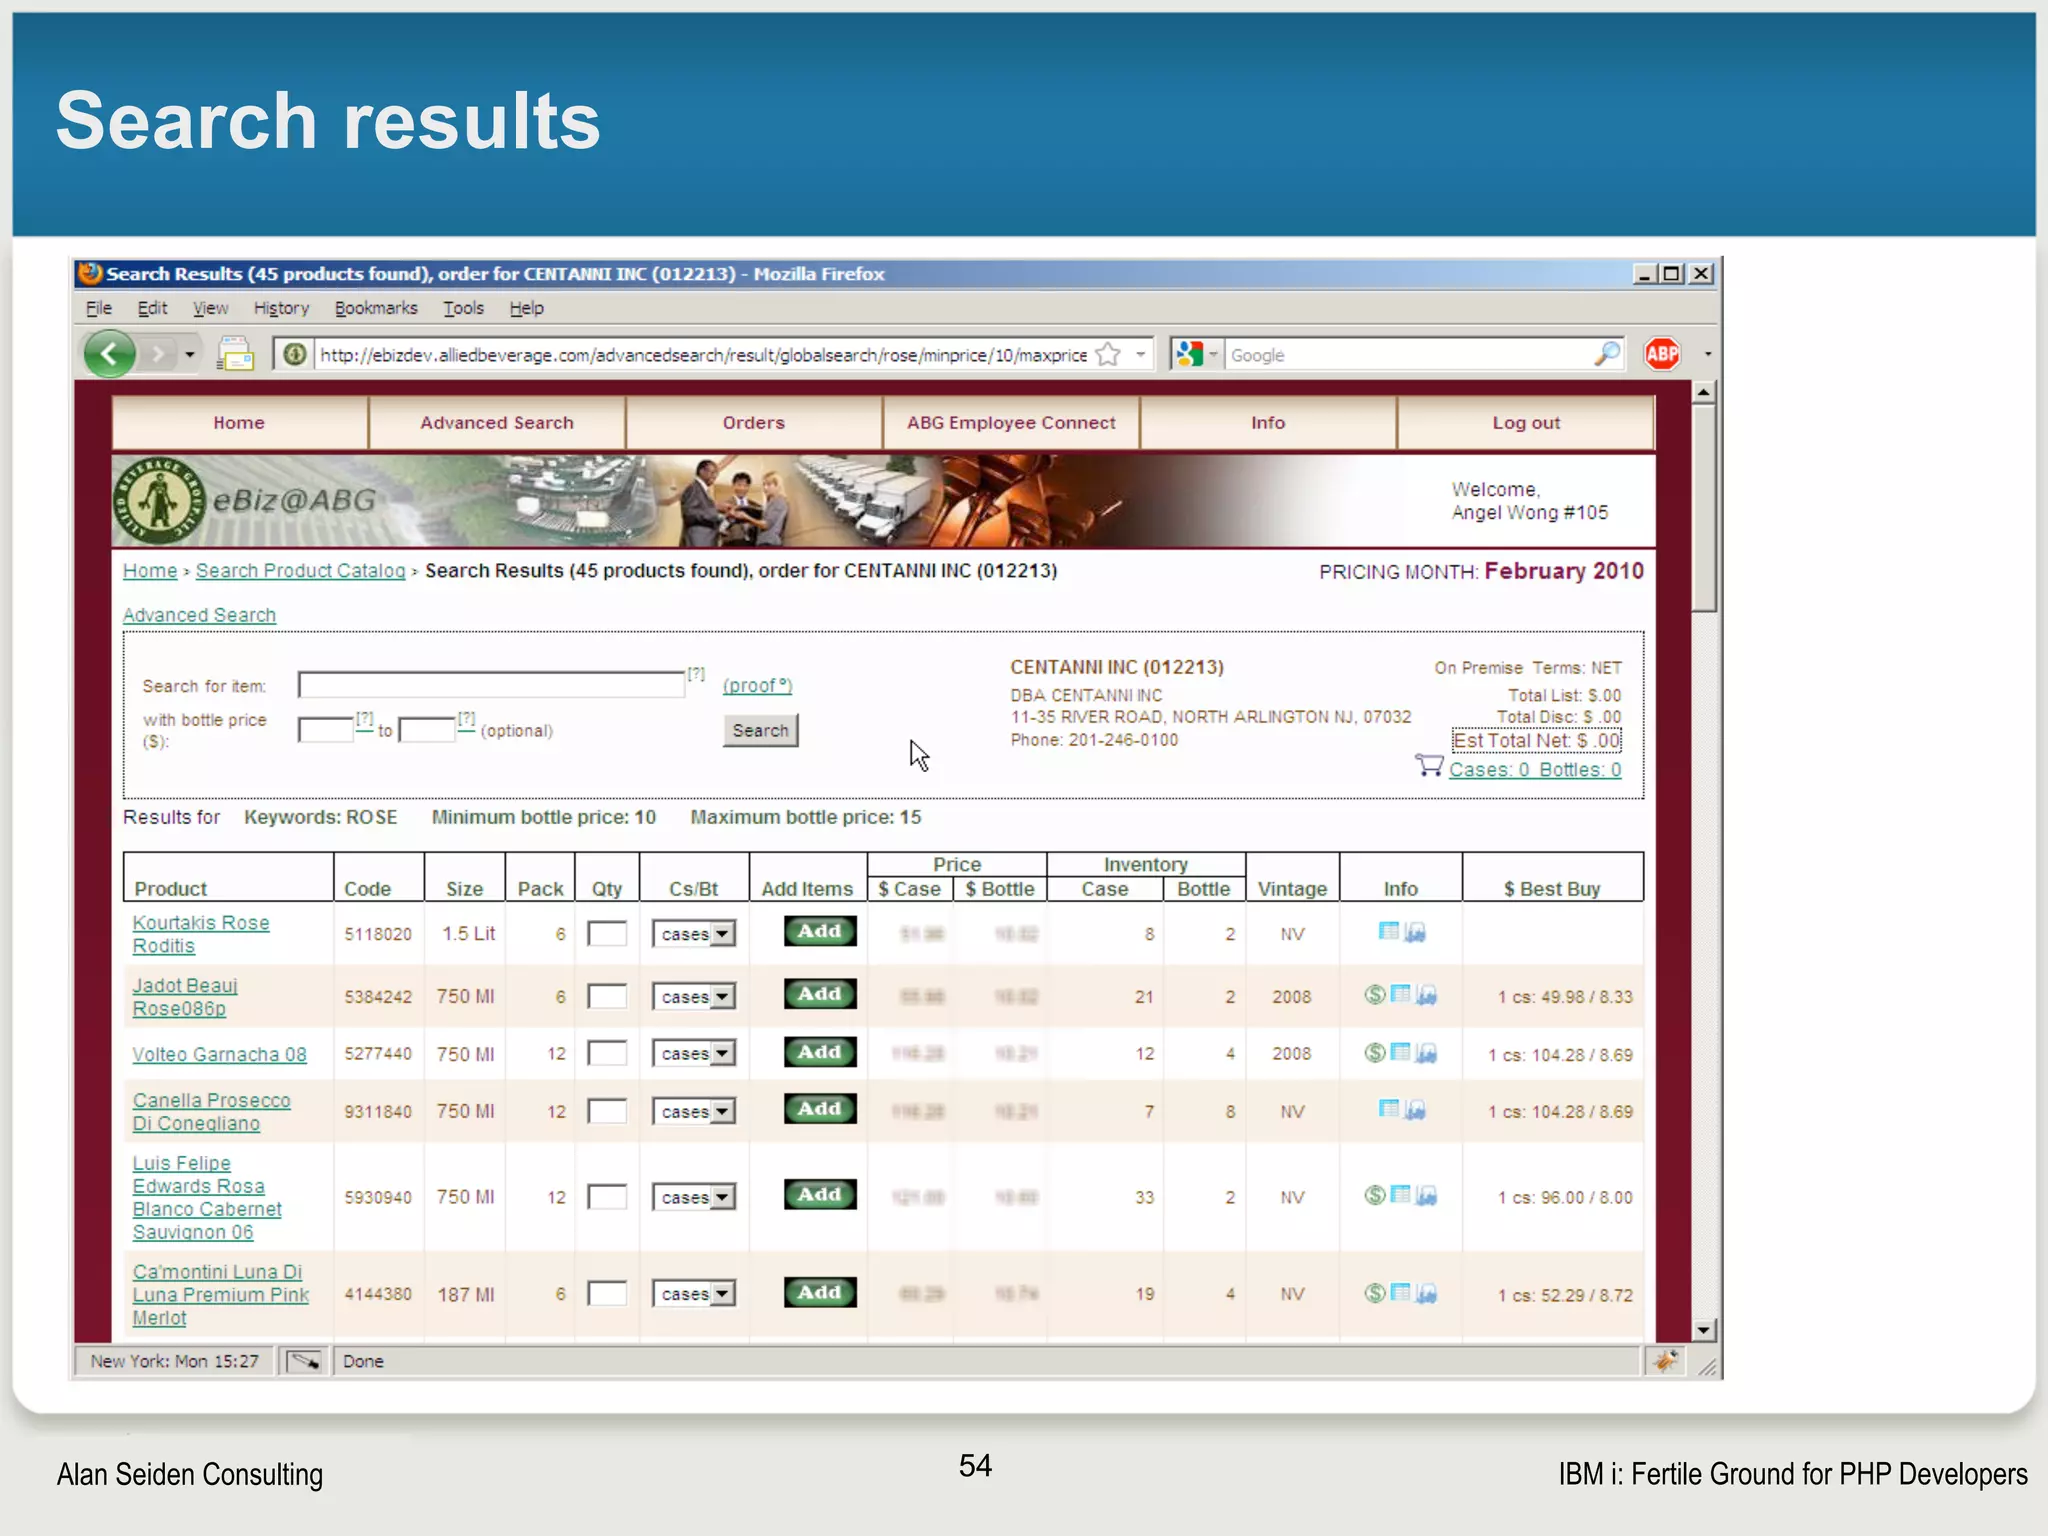
Task: Click Add button for Volteo Garnacha 08
Action: click(819, 1052)
